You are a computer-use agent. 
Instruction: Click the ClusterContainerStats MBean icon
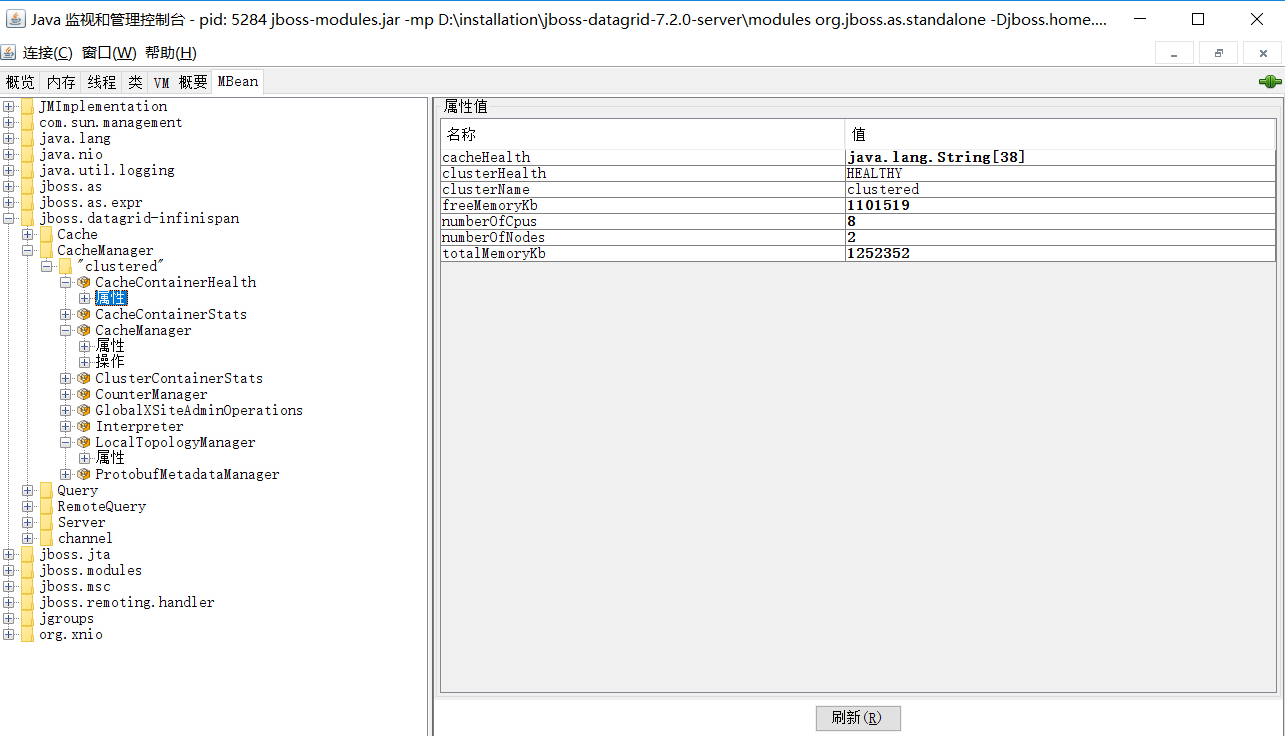[84, 379]
